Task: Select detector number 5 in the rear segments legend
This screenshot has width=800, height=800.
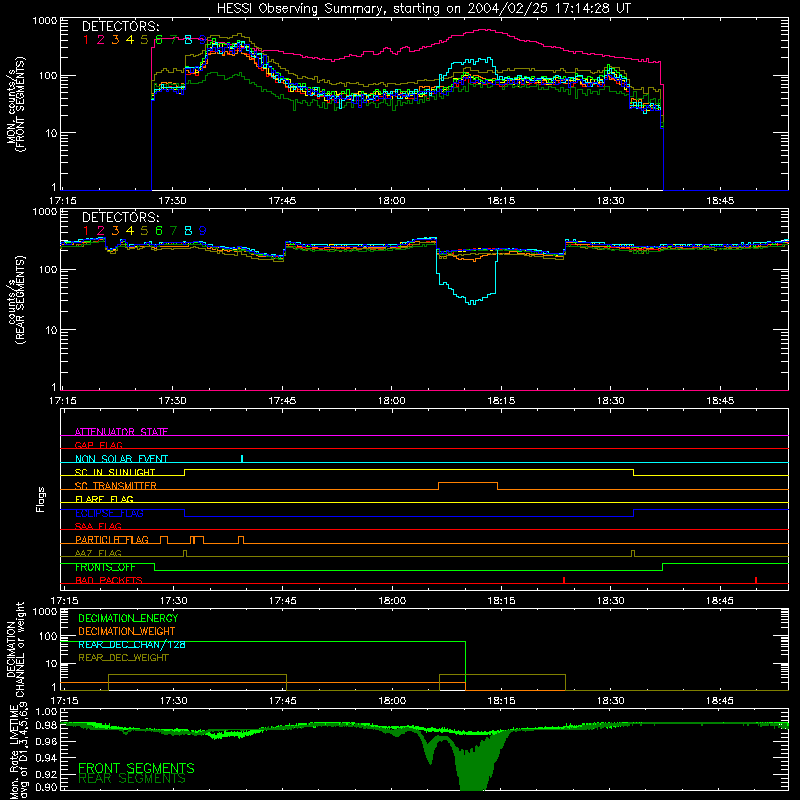Action: click(x=144, y=231)
